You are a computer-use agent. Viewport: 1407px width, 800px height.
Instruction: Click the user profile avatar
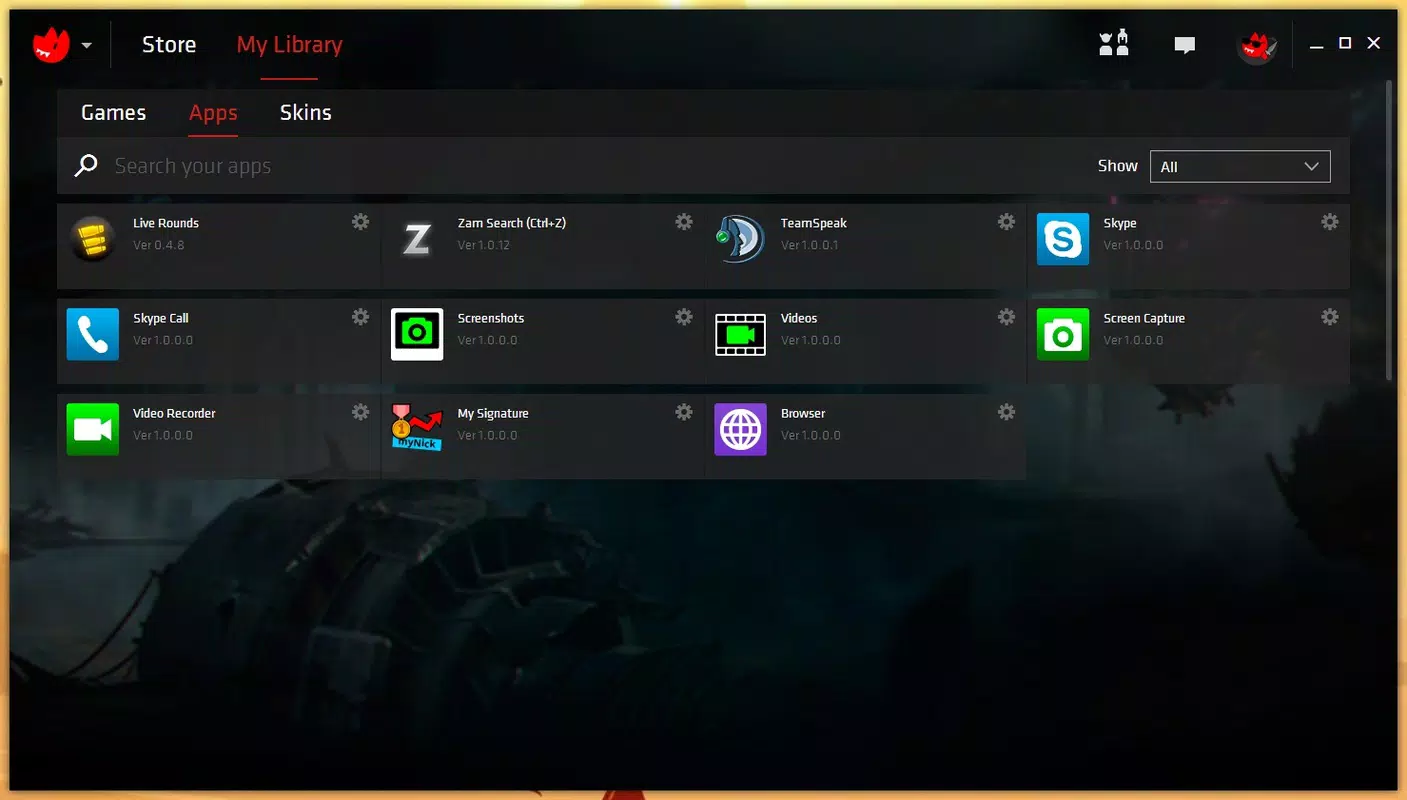click(1256, 45)
